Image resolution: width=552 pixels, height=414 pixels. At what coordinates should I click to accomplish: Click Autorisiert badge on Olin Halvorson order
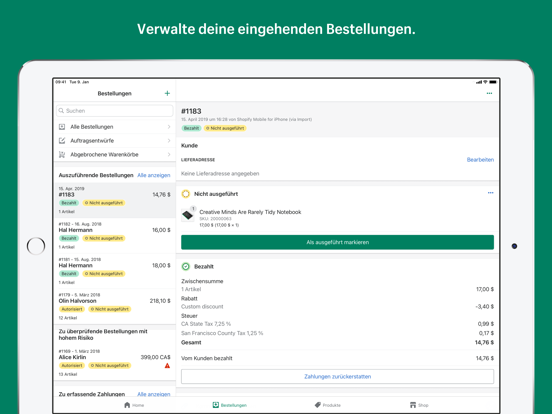[72, 309]
